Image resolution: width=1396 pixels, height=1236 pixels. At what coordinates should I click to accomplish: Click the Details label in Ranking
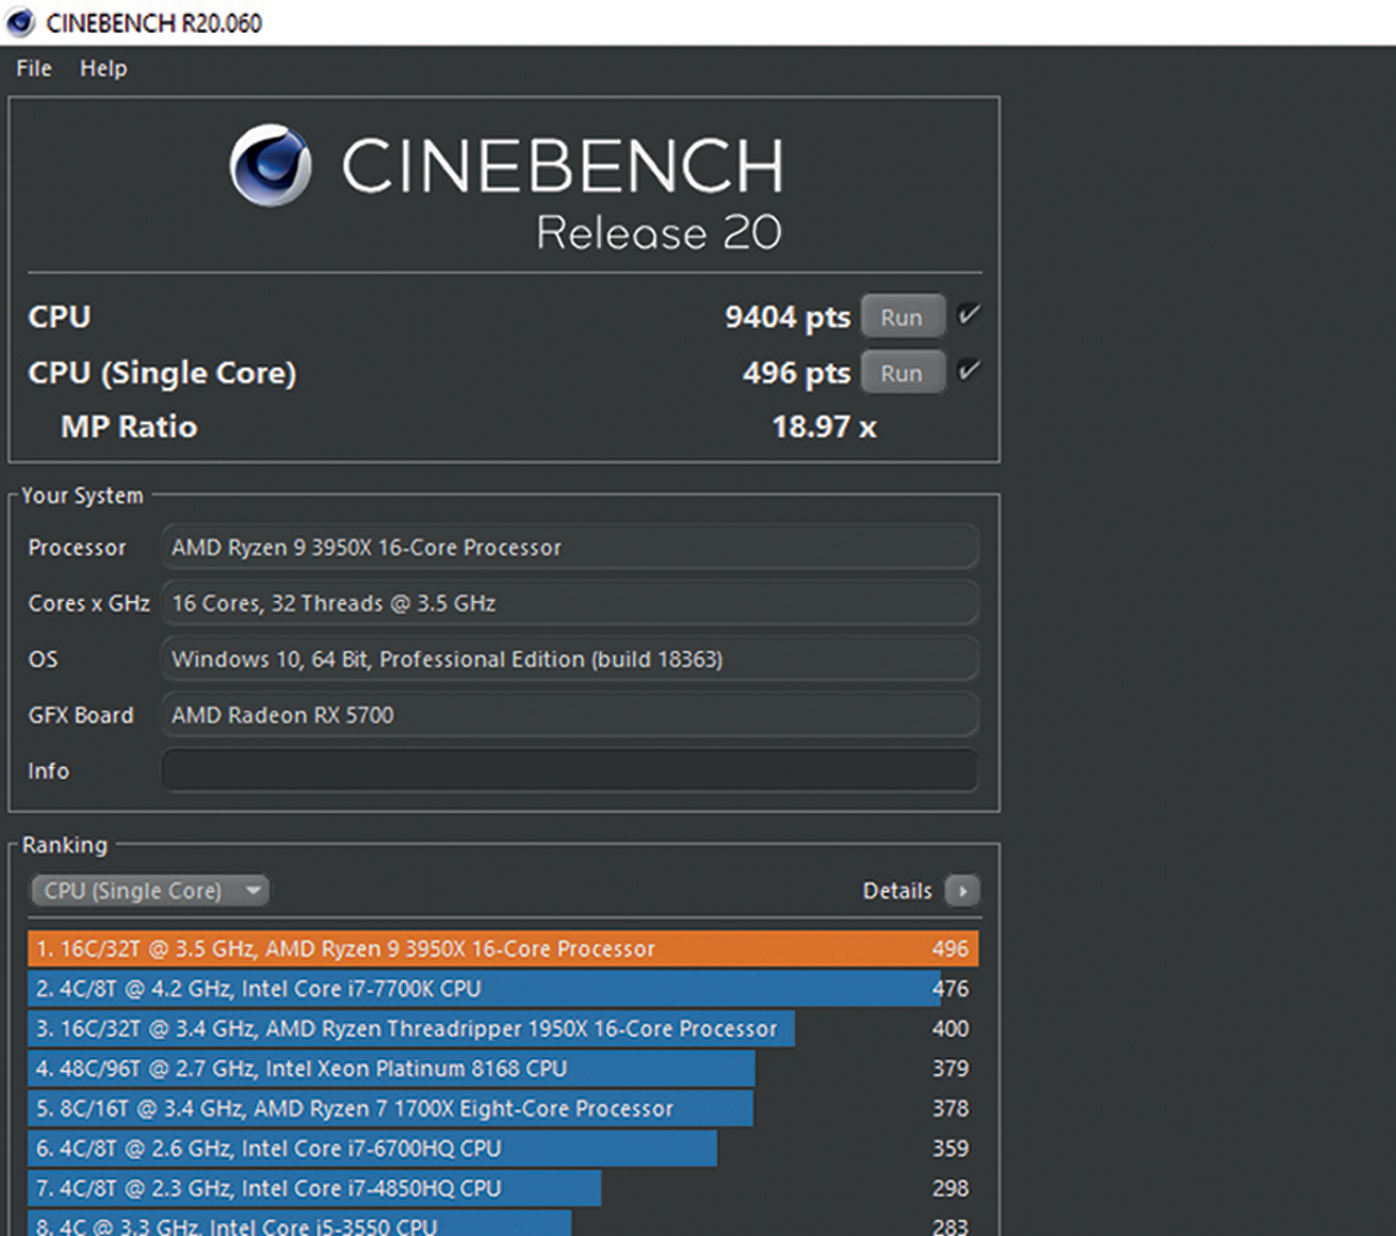tap(897, 890)
